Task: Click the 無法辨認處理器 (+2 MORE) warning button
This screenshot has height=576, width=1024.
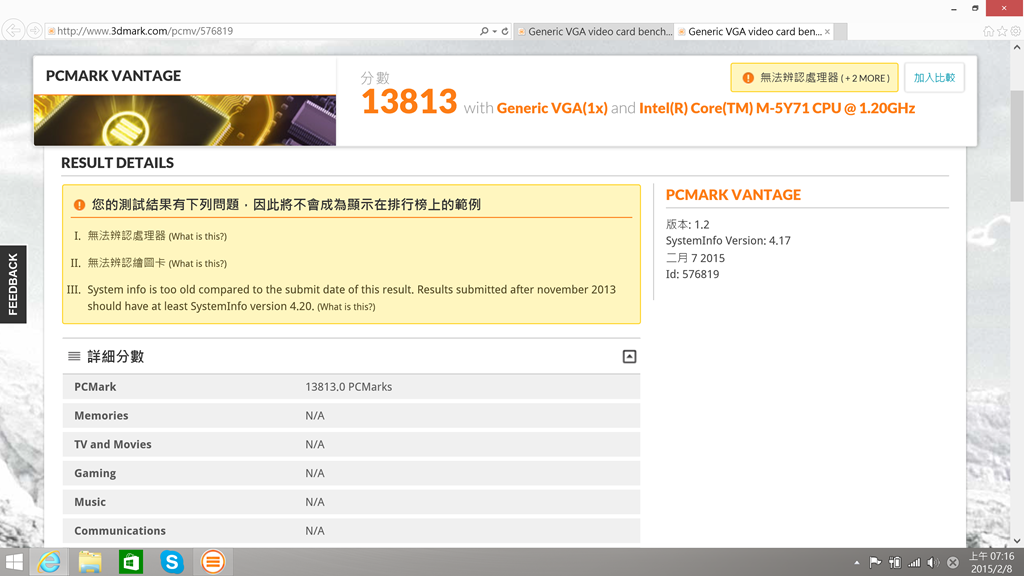Action: pyautogui.click(x=814, y=78)
